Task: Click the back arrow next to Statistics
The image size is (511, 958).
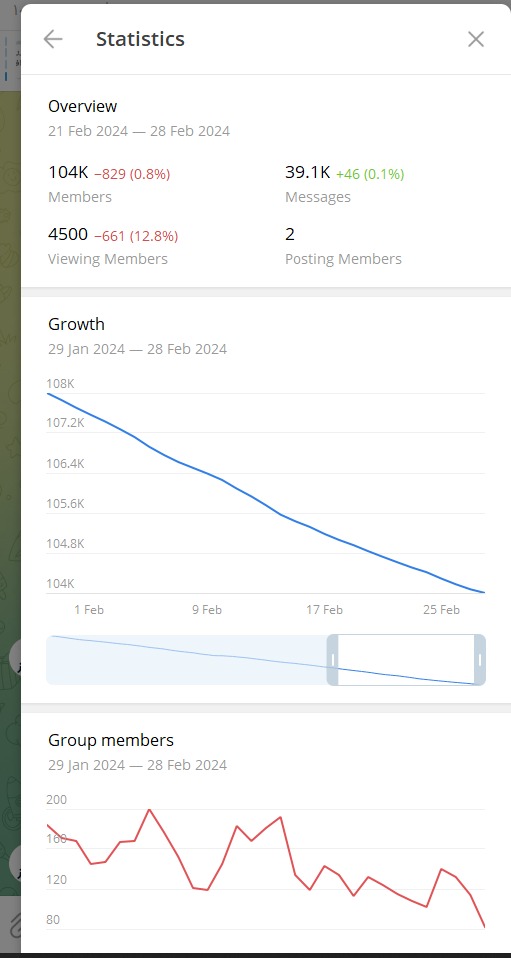Action: [x=53, y=39]
